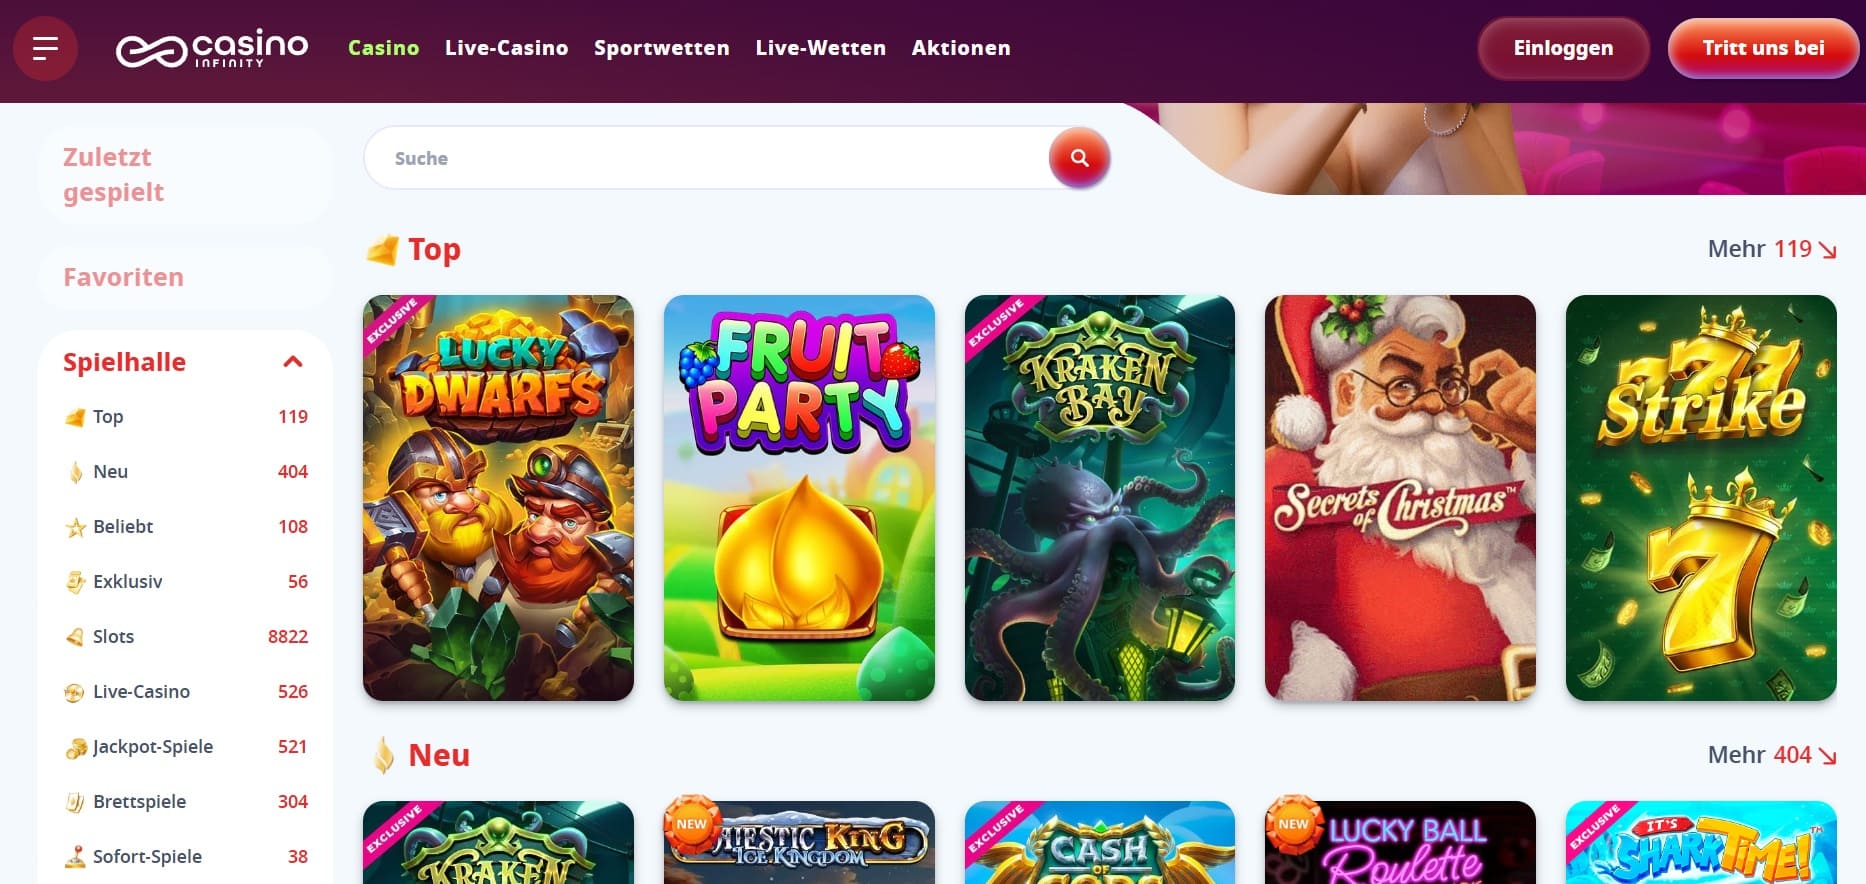Viewport: 1866px width, 884px height.
Task: Click the Sofort-Spiele category icon
Action: [x=75, y=857]
